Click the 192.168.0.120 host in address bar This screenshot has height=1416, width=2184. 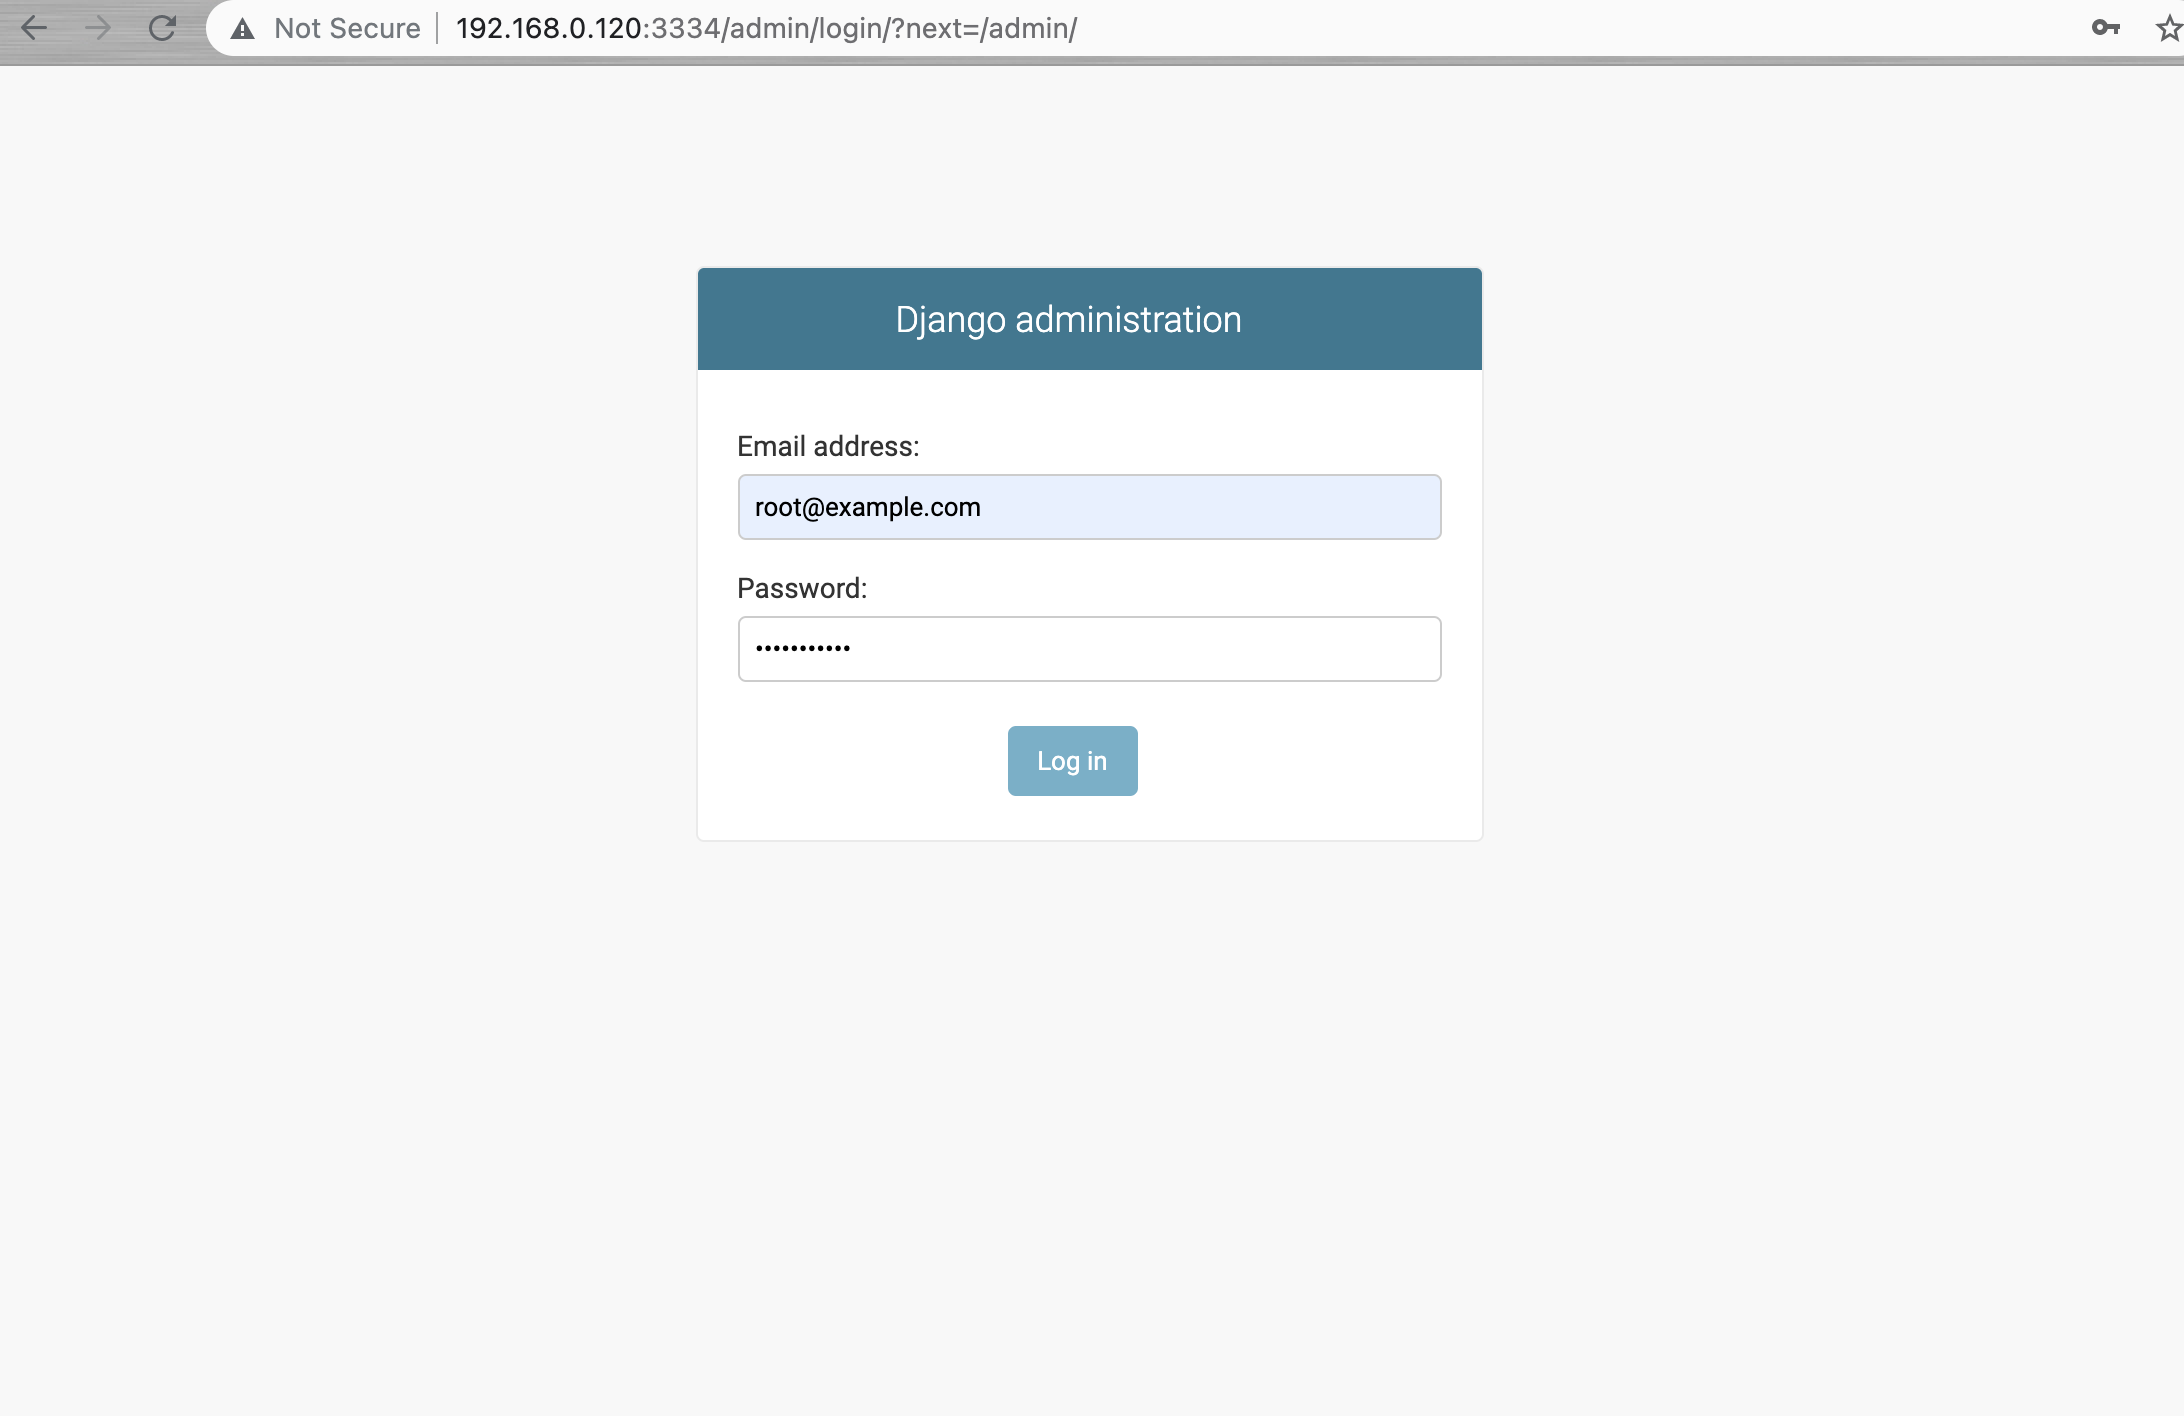click(x=548, y=29)
